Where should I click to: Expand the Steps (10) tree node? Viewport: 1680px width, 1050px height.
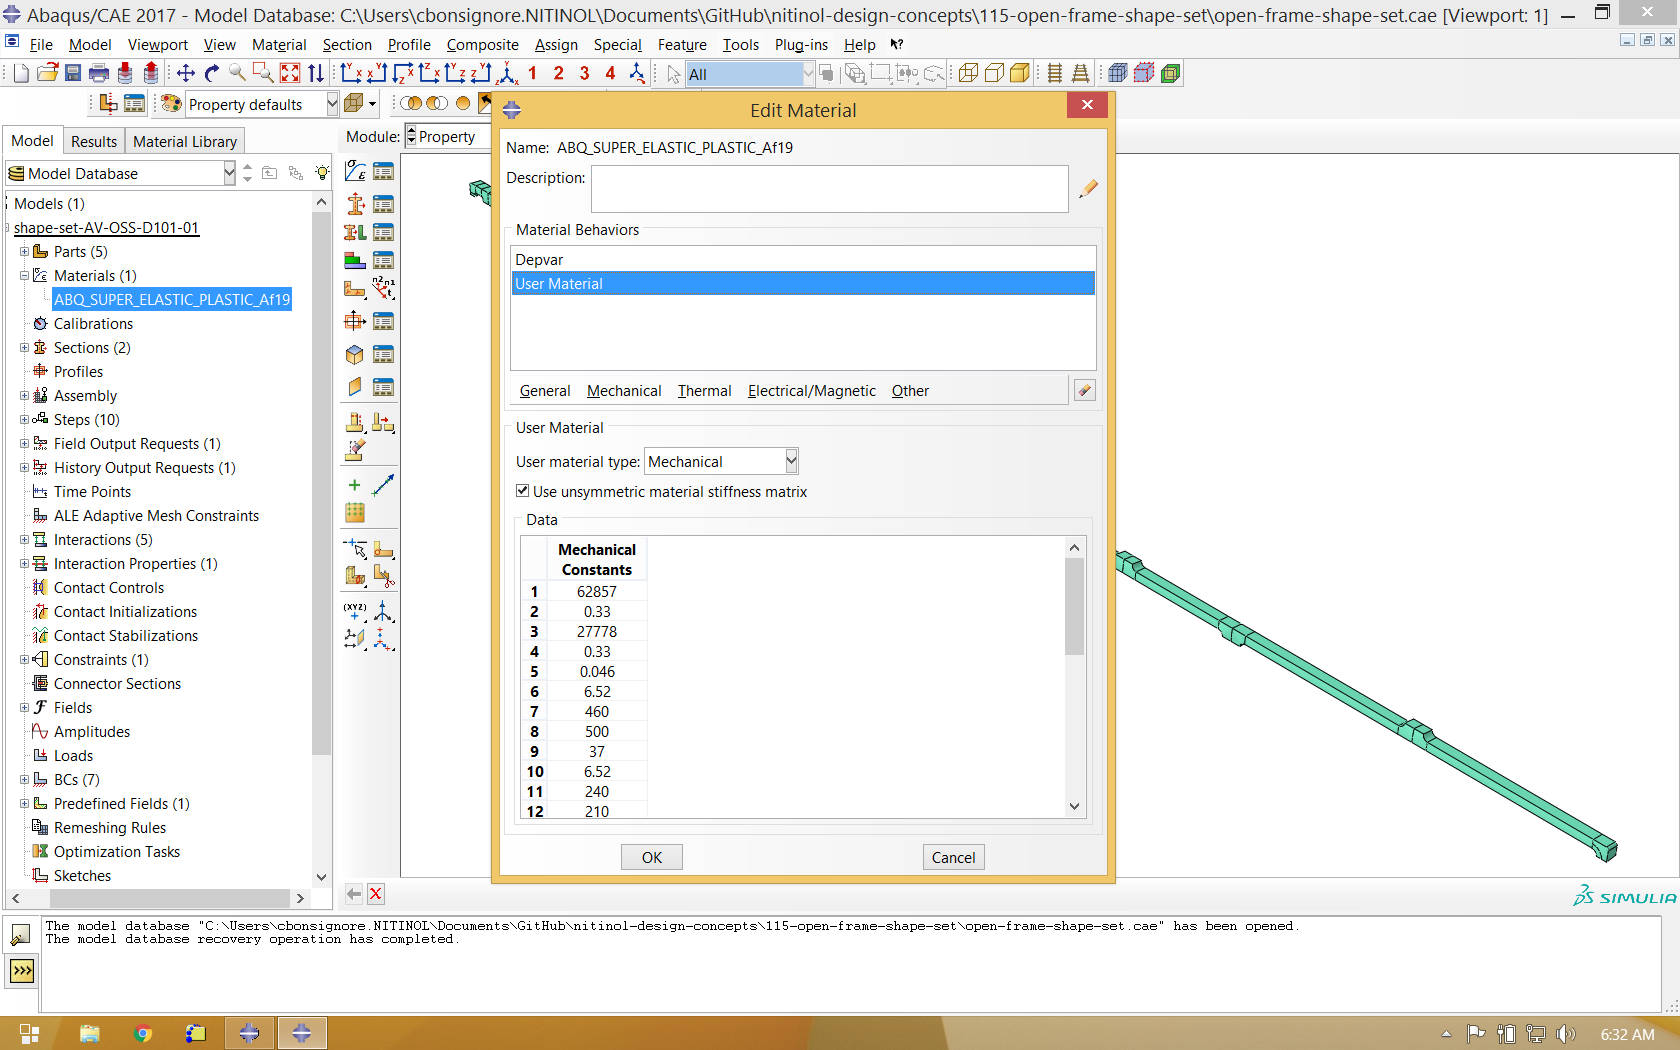pos(24,419)
